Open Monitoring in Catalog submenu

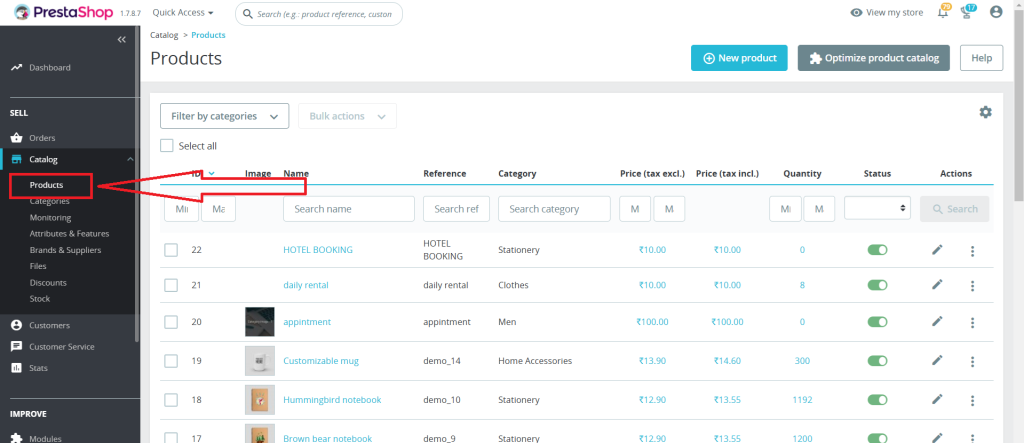(x=50, y=218)
